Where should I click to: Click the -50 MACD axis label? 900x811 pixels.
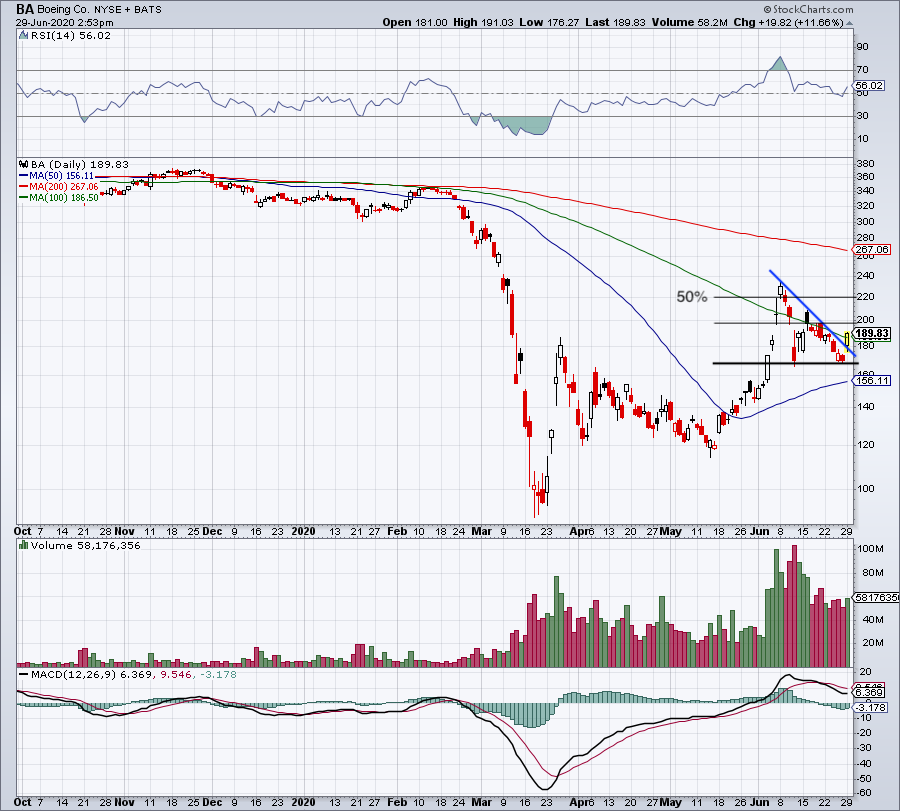pyautogui.click(x=863, y=779)
